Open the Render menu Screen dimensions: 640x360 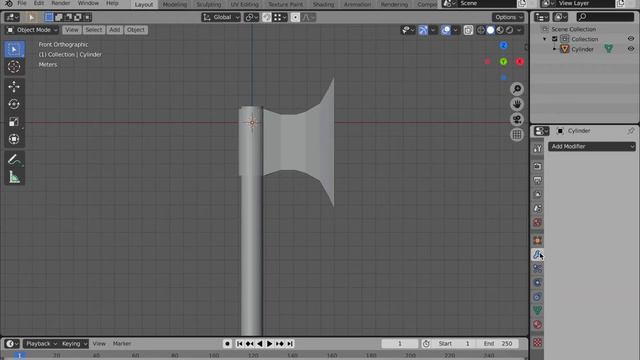[x=60, y=3]
